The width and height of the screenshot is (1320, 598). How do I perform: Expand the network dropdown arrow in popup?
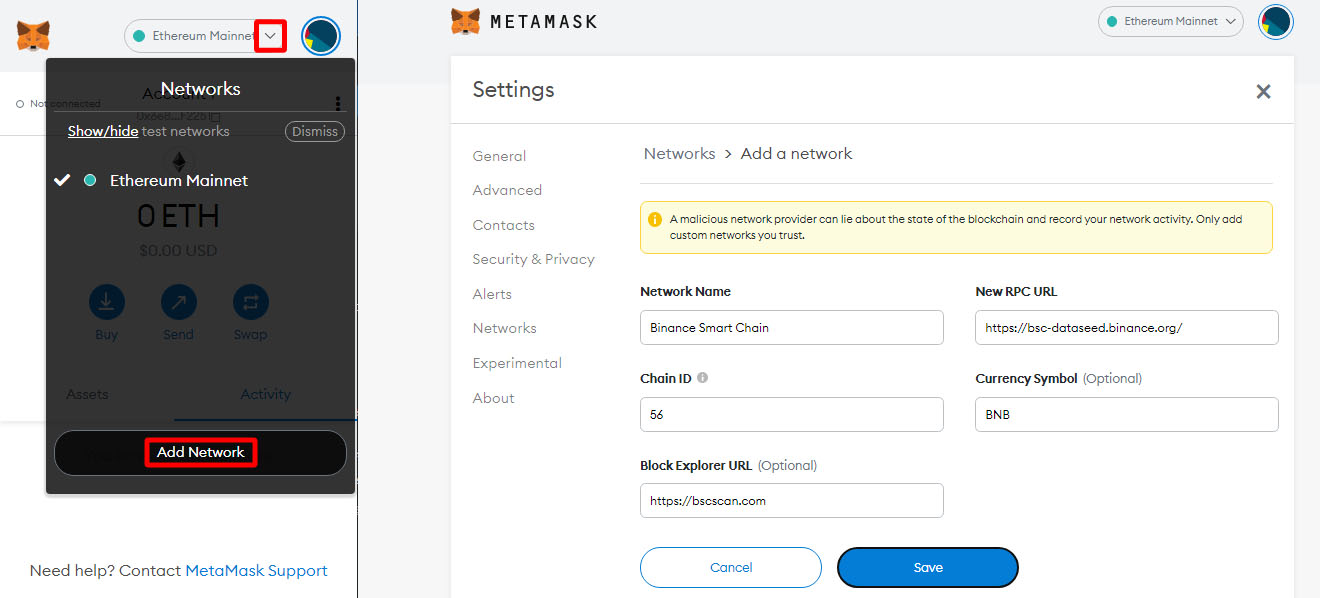tap(270, 36)
